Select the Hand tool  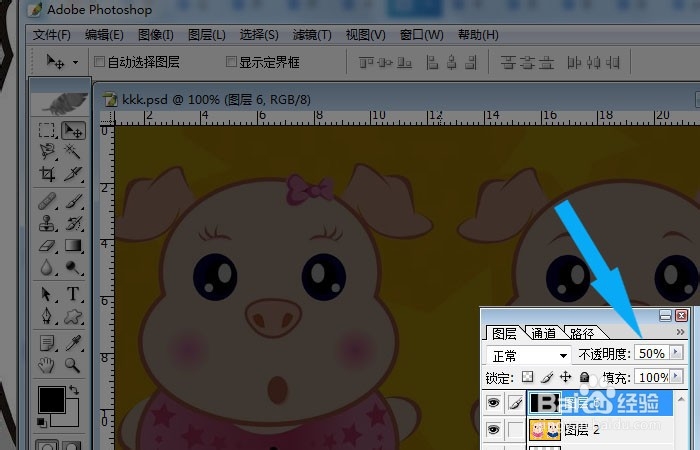point(47,365)
